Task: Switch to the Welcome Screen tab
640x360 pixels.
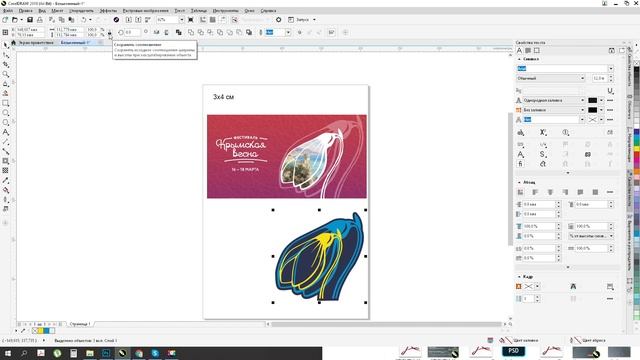Action: coord(36,42)
